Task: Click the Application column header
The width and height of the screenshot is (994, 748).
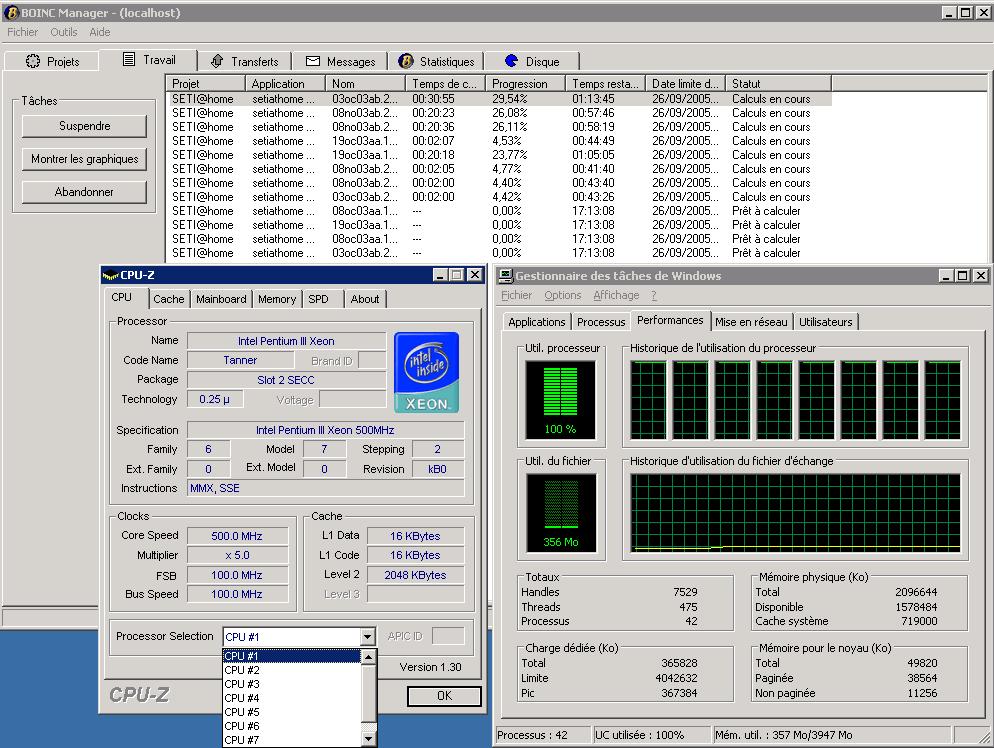Action: coord(285,84)
